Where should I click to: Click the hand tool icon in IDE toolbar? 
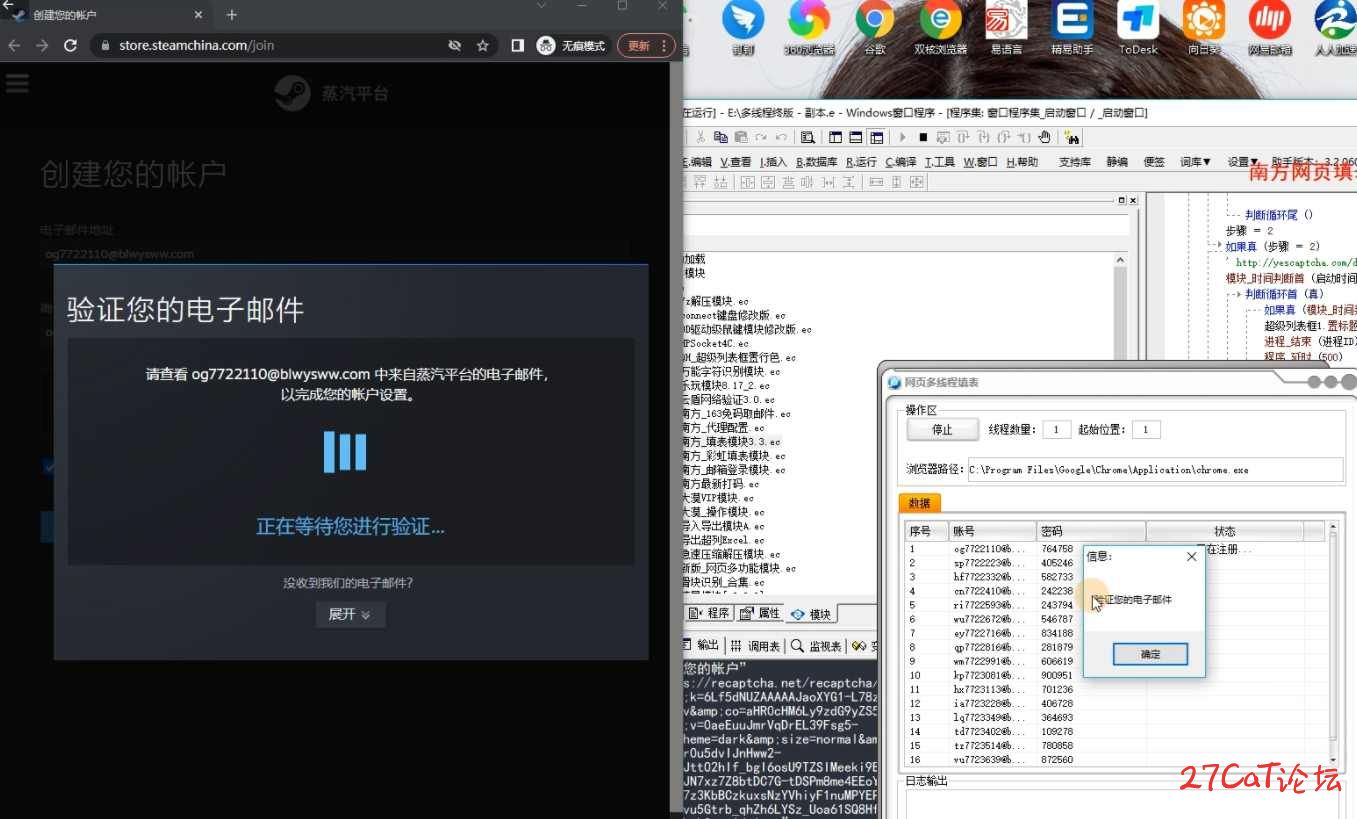pos(1044,137)
